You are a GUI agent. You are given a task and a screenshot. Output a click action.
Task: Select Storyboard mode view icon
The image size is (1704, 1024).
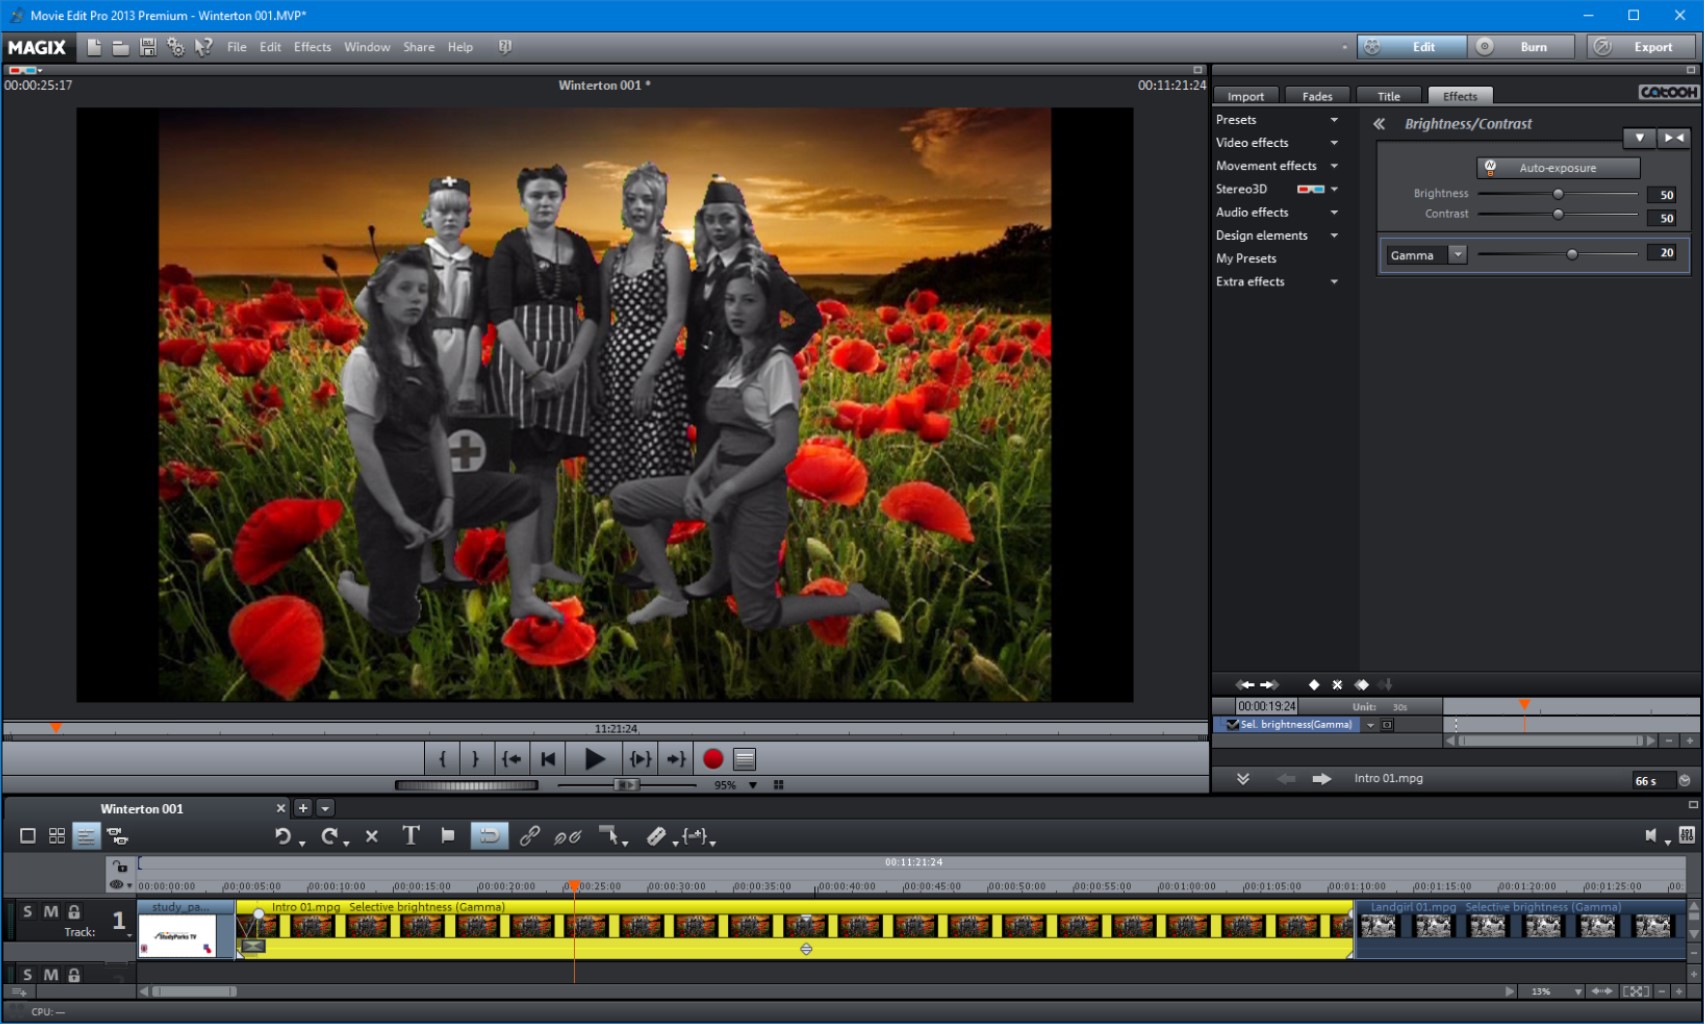click(28, 836)
